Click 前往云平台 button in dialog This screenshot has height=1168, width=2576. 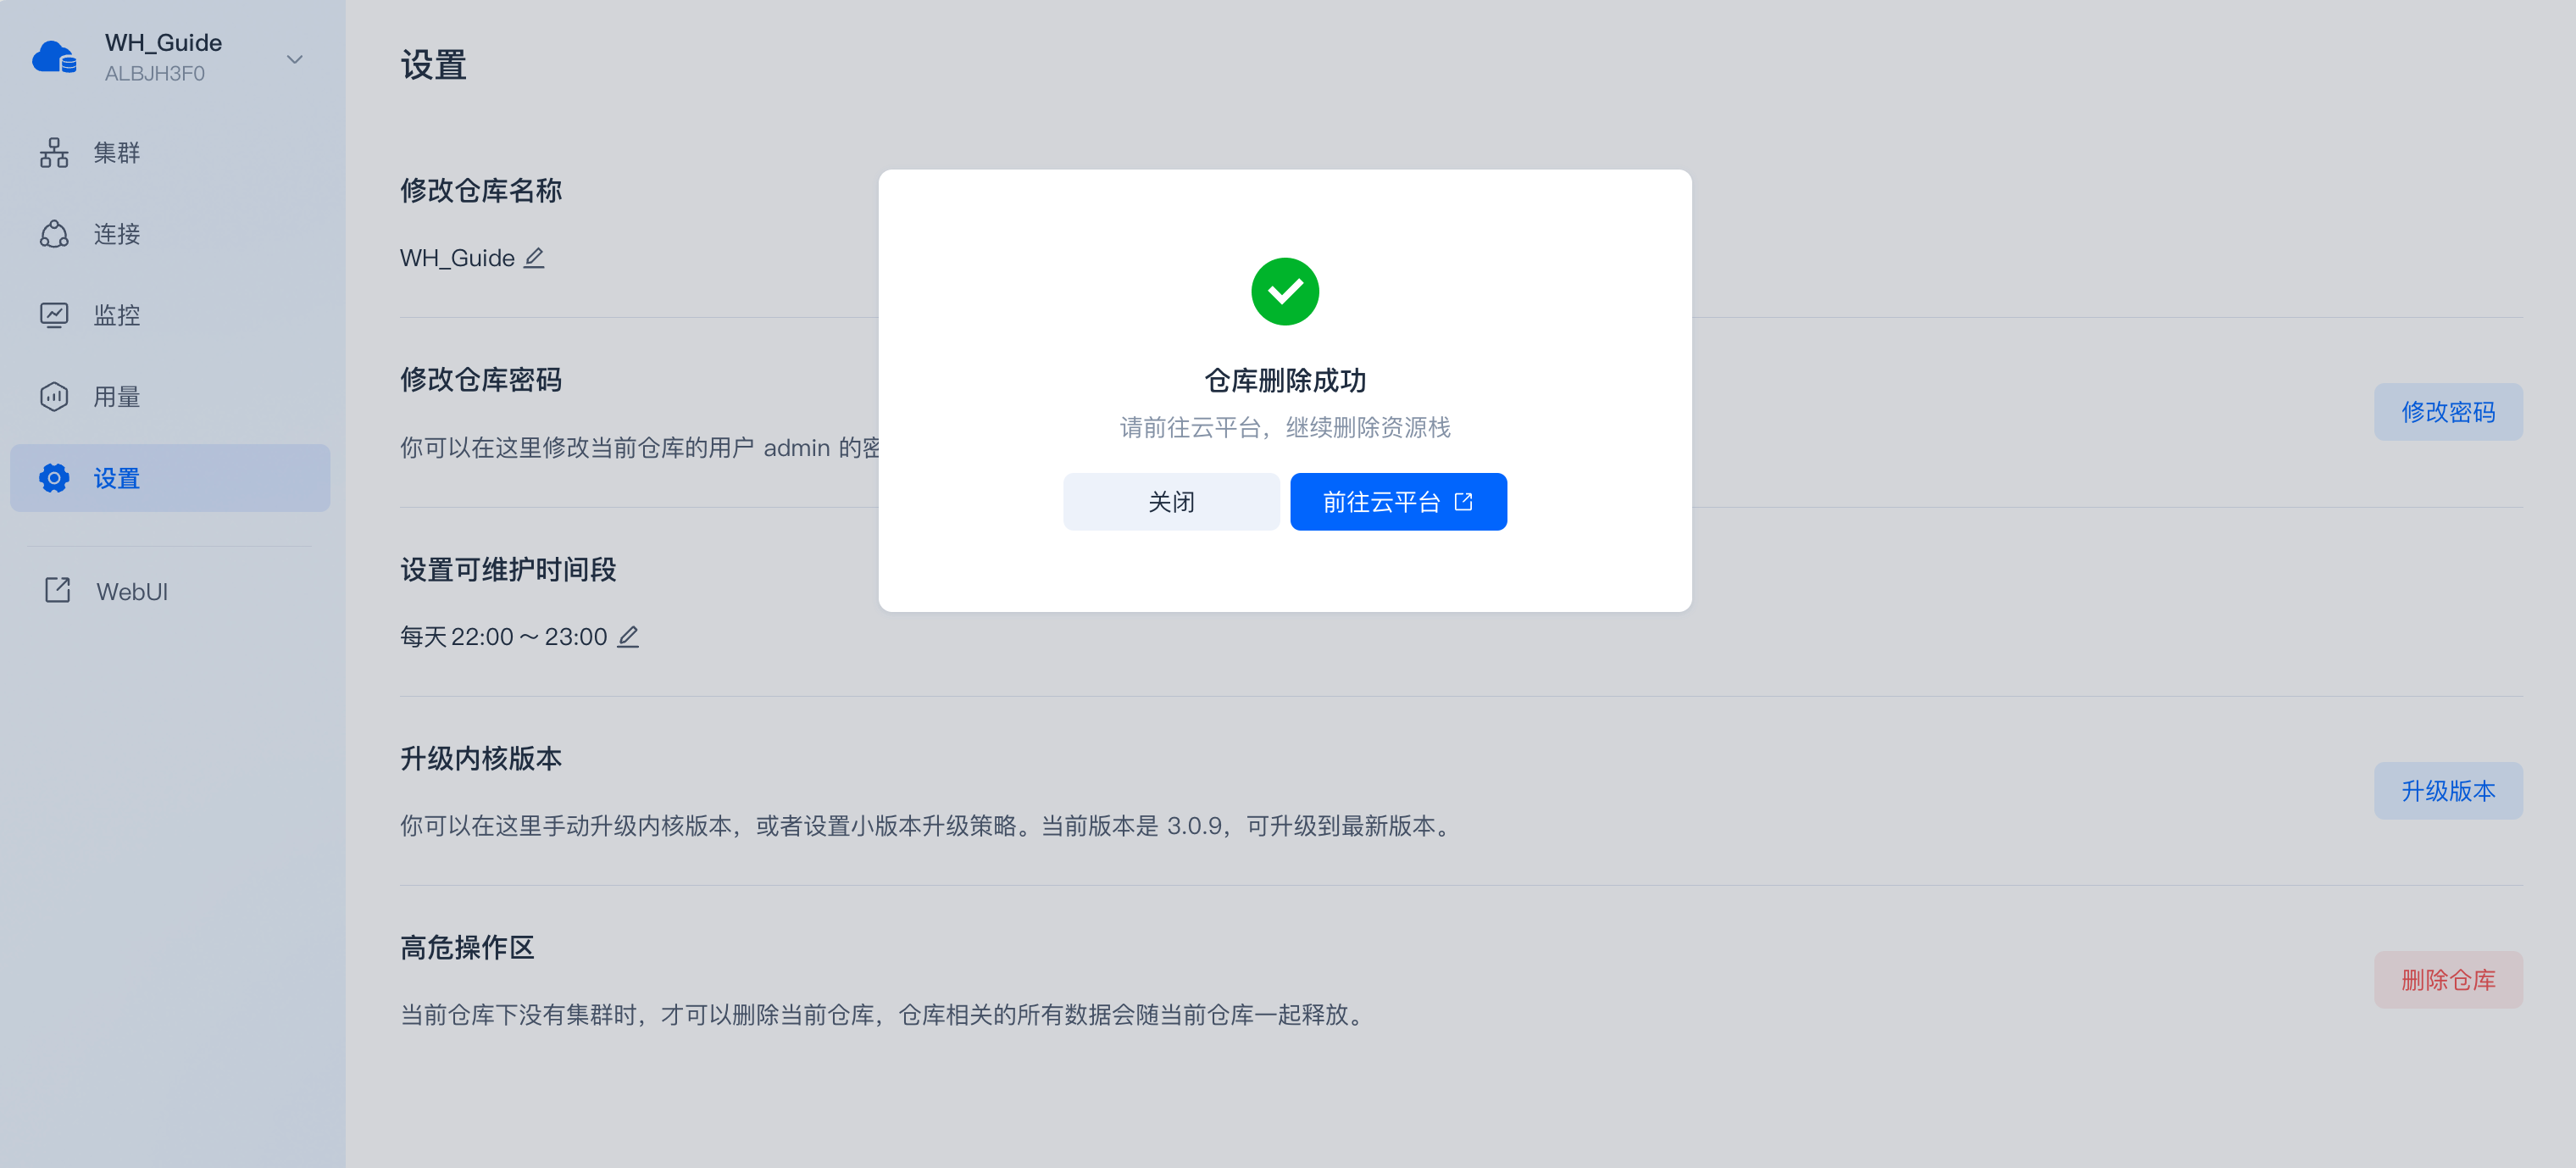(1398, 502)
